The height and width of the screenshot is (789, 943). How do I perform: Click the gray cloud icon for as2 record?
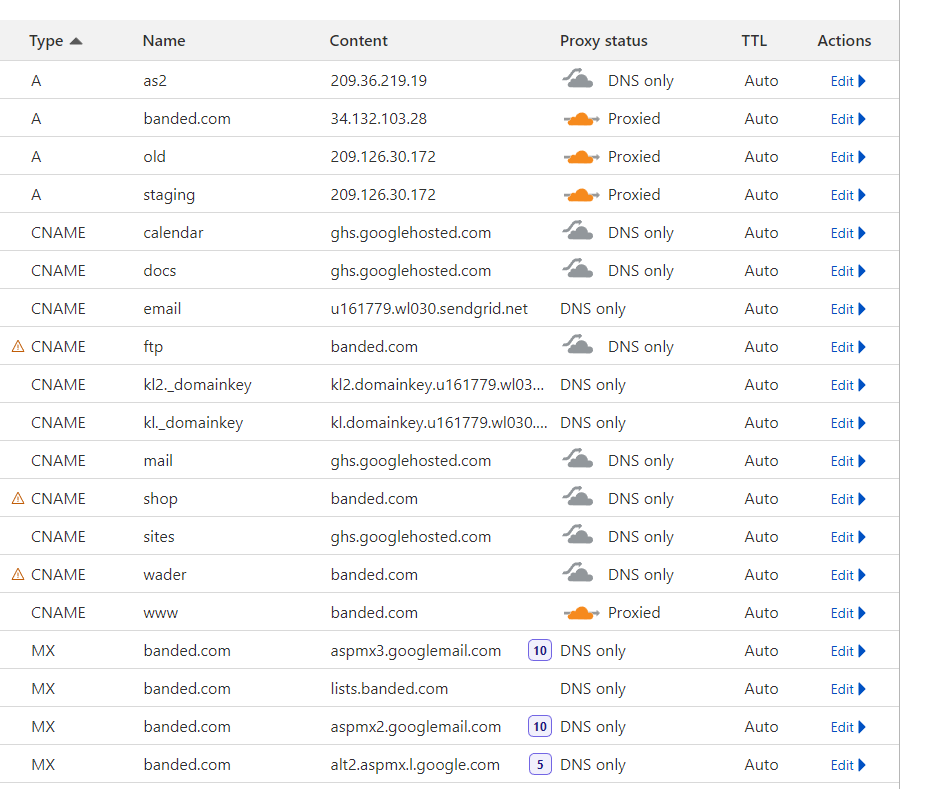pos(578,79)
